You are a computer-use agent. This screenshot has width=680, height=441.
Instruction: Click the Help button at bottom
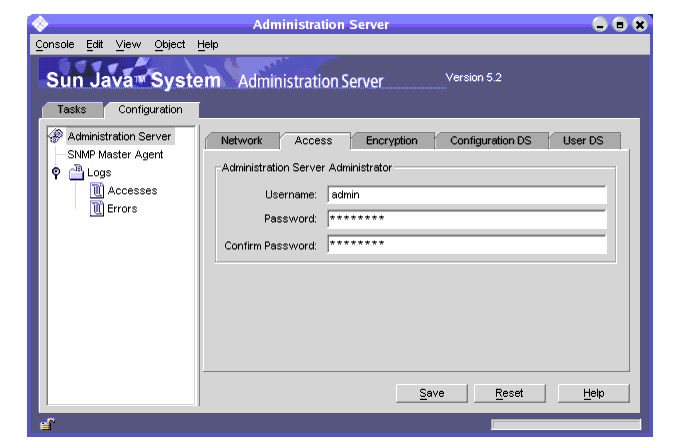click(594, 393)
